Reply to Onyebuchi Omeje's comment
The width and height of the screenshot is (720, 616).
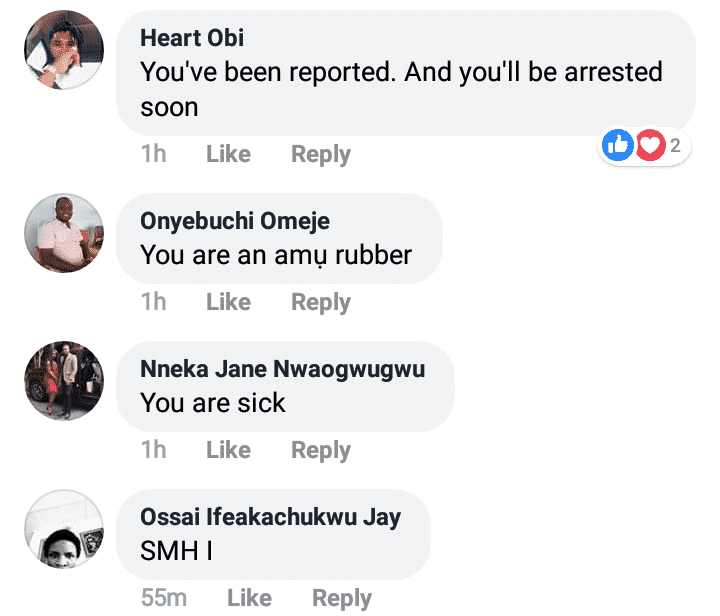pos(320,302)
